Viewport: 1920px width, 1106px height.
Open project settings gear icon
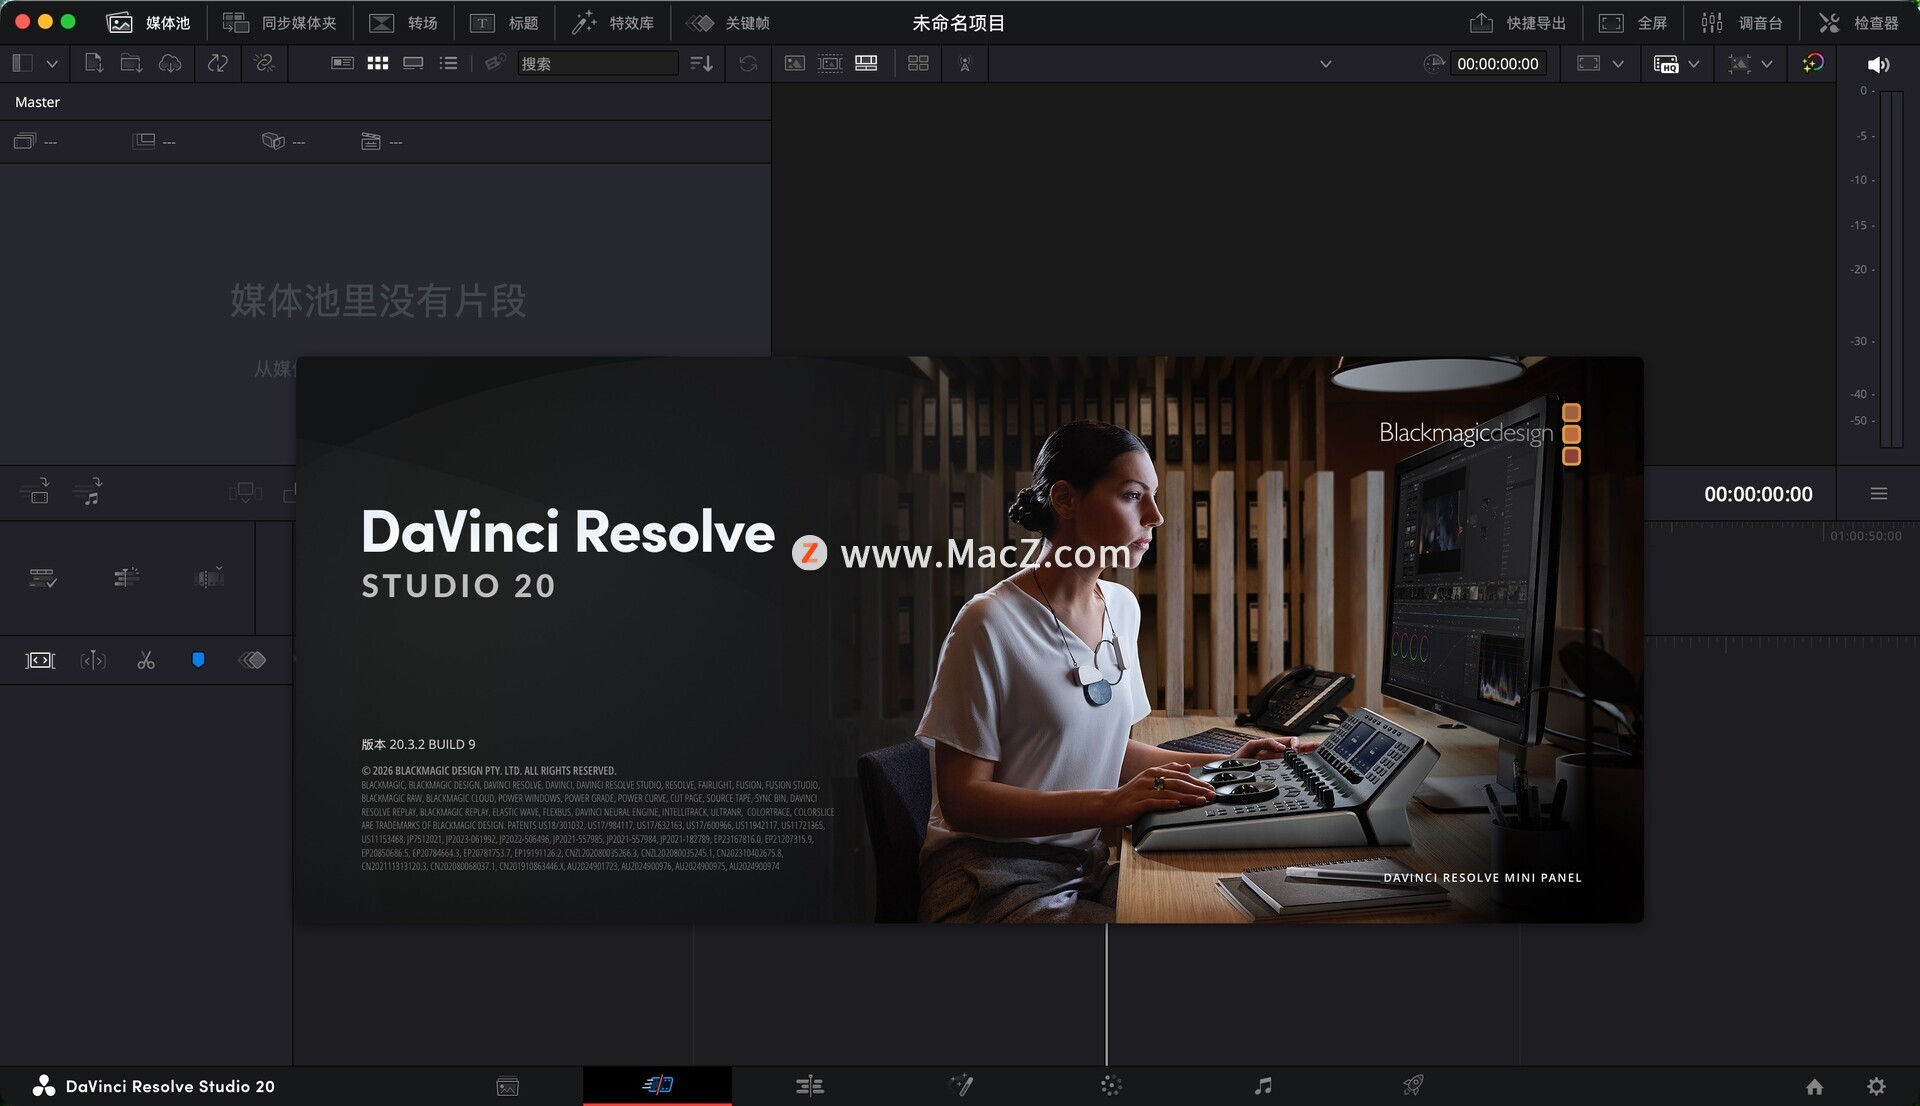point(1876,1086)
